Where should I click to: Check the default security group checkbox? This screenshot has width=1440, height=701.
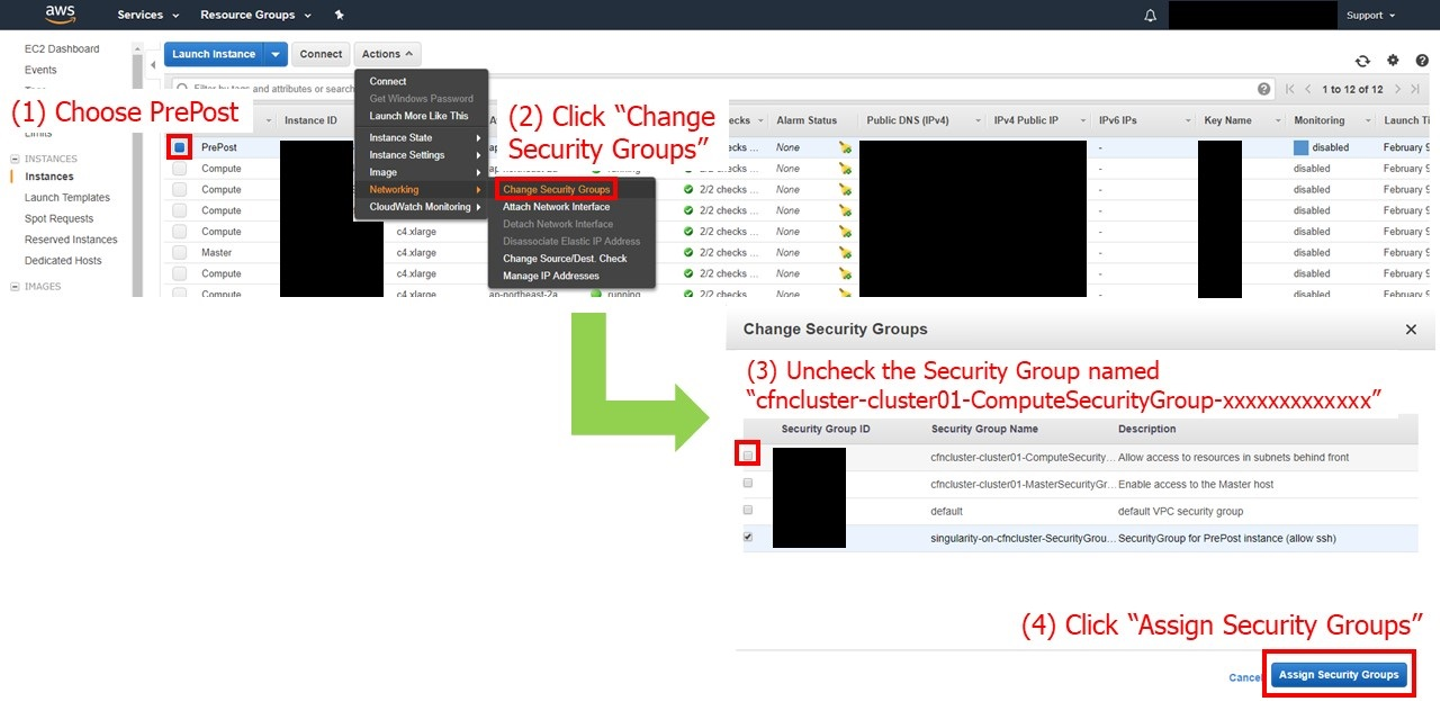(748, 509)
